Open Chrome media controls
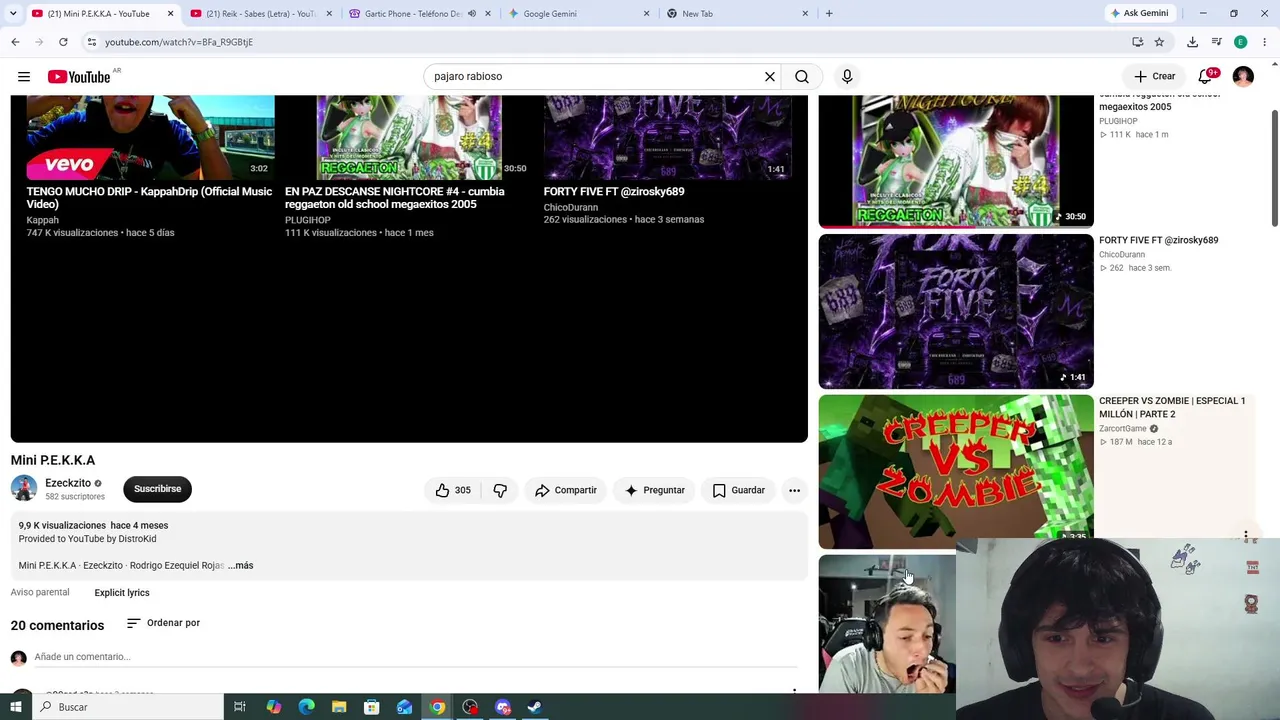 (1216, 42)
